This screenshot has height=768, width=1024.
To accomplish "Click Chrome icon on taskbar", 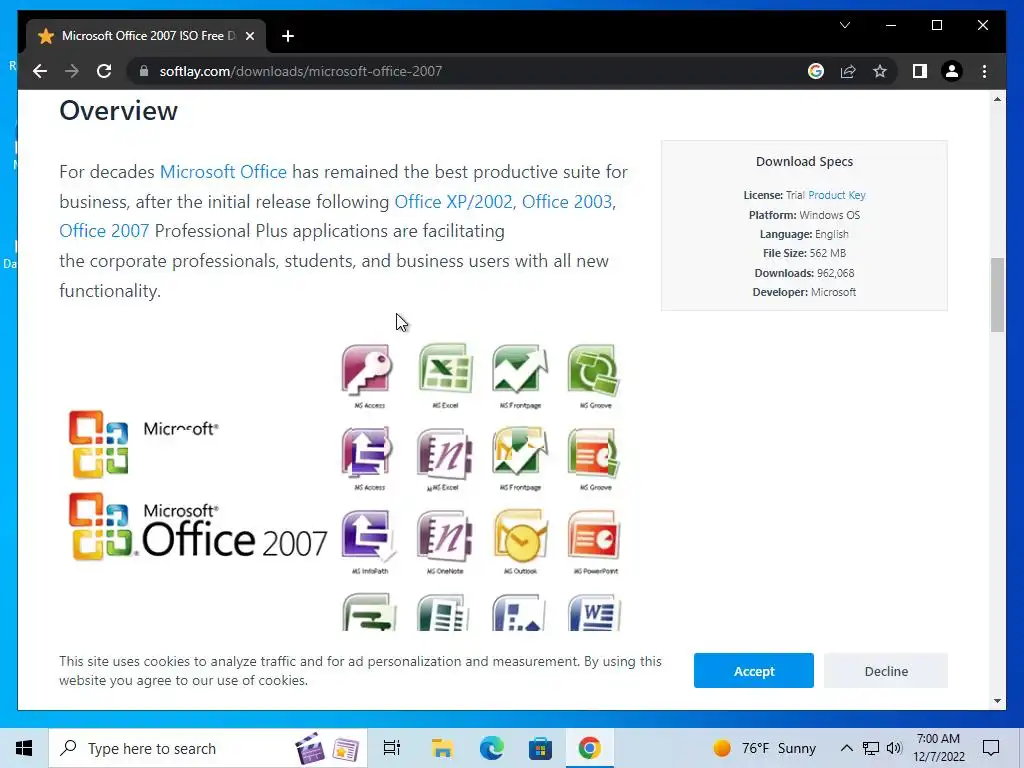I will pyautogui.click(x=589, y=748).
